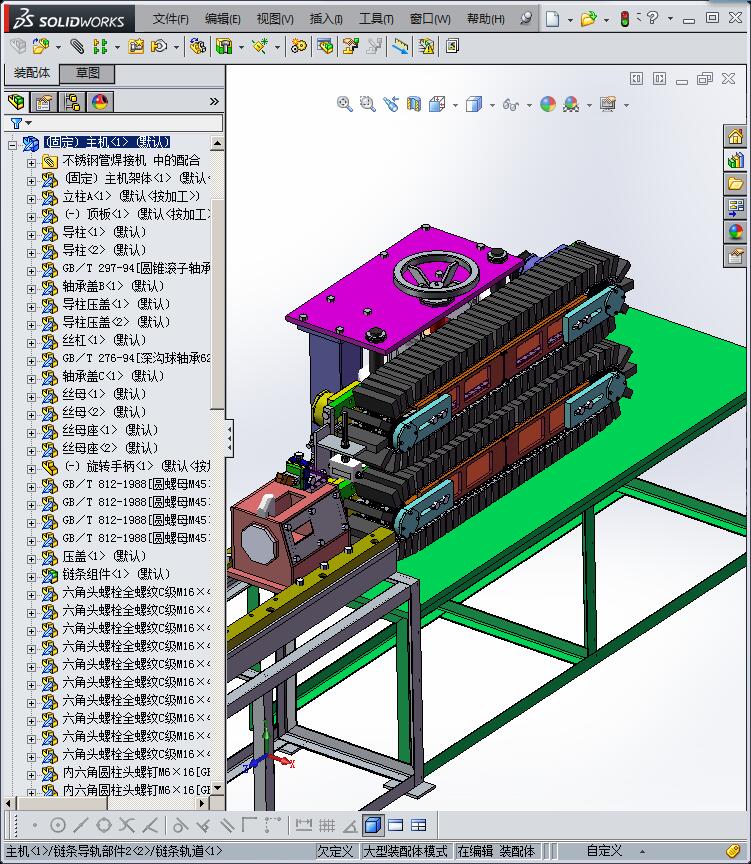
Task: Click 自定义 in the status bar
Action: pos(604,851)
